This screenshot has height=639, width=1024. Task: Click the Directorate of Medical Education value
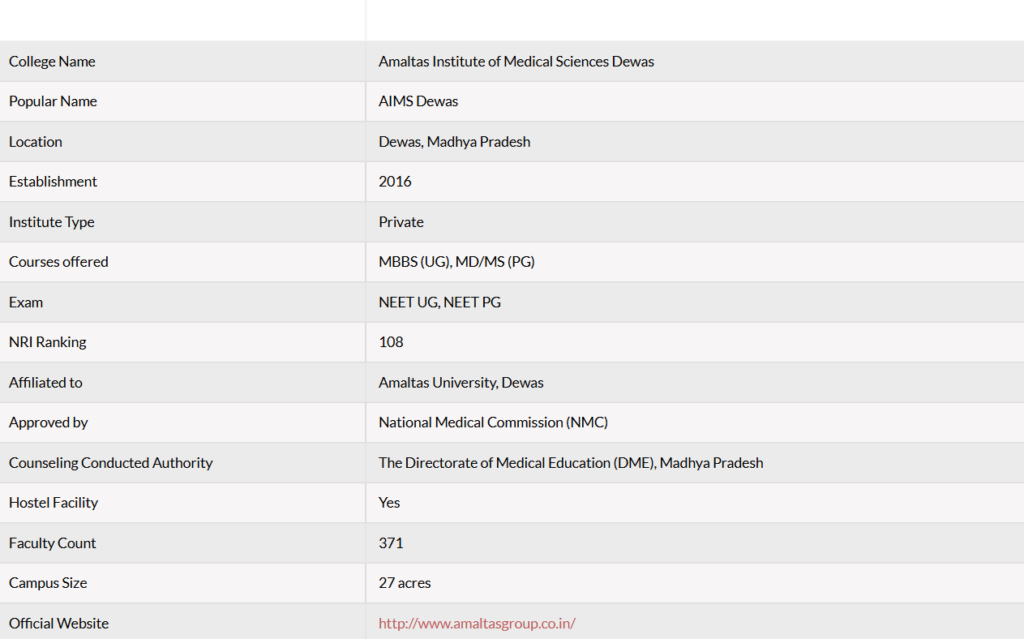point(571,463)
